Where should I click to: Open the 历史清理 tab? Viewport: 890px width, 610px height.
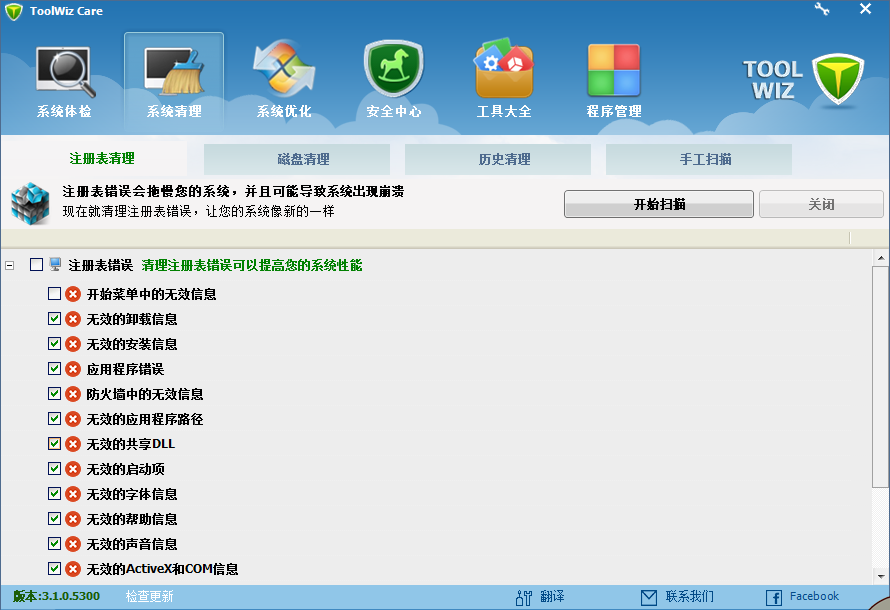pos(497,158)
